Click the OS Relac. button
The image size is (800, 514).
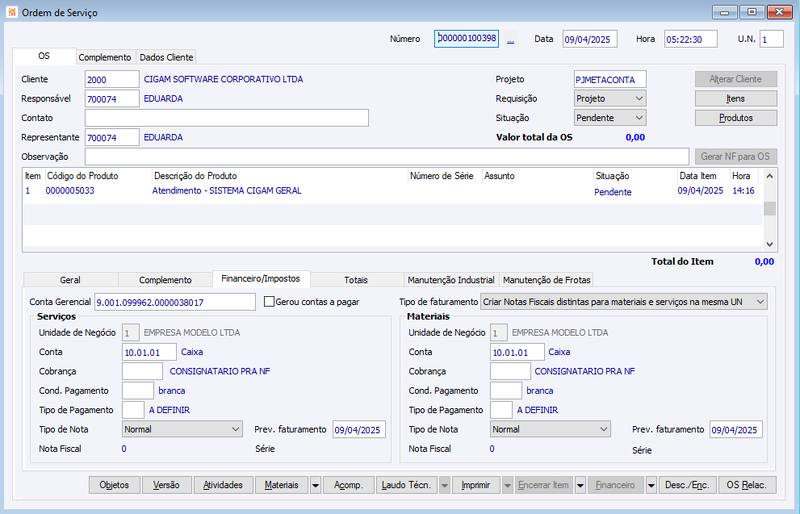(x=747, y=485)
